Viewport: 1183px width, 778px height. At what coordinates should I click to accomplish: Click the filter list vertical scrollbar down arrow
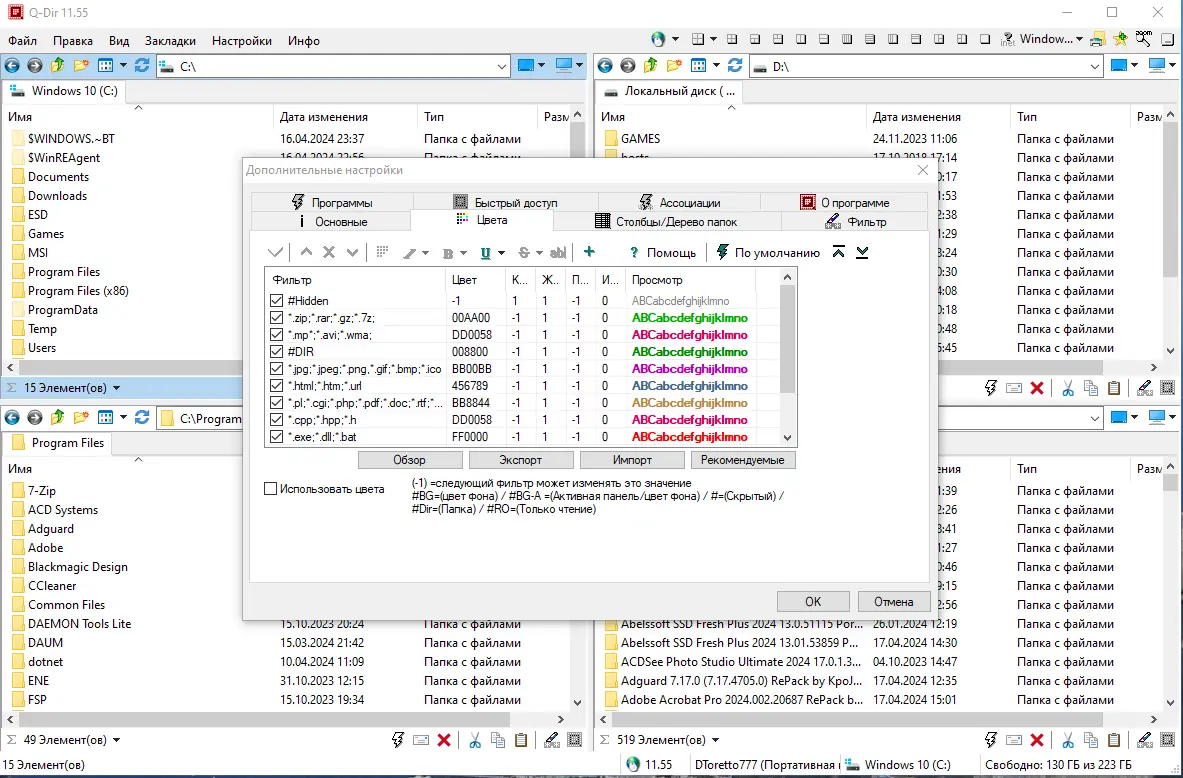coord(788,438)
